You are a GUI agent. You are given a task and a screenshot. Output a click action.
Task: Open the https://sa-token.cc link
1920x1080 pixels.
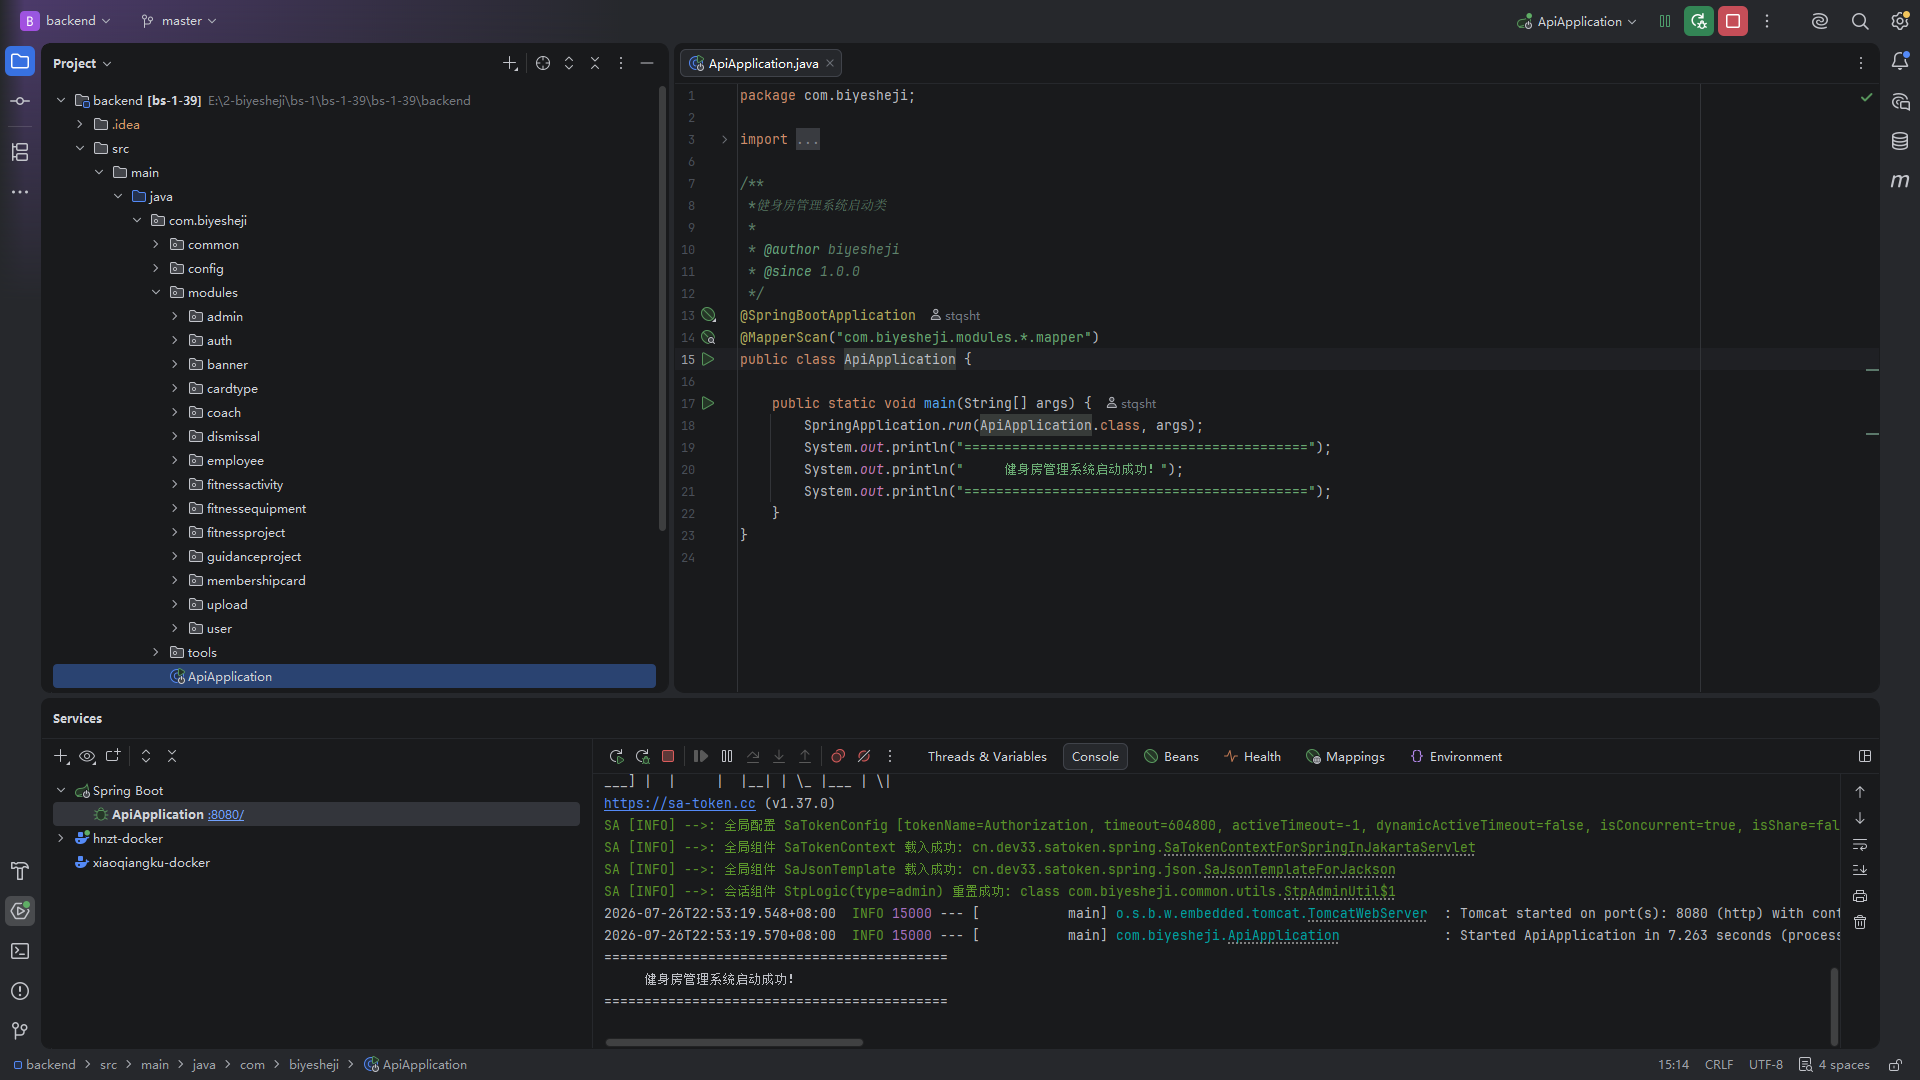[680, 803]
